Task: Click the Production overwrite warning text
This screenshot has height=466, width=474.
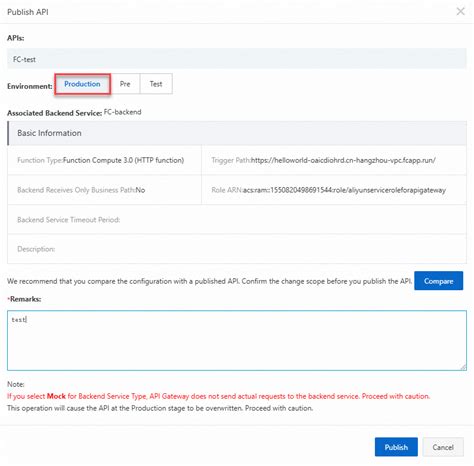Action: point(160,408)
